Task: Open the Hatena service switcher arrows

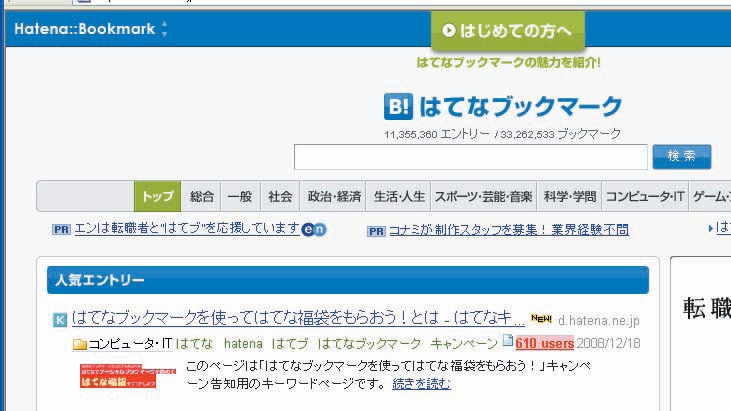Action: (164, 29)
